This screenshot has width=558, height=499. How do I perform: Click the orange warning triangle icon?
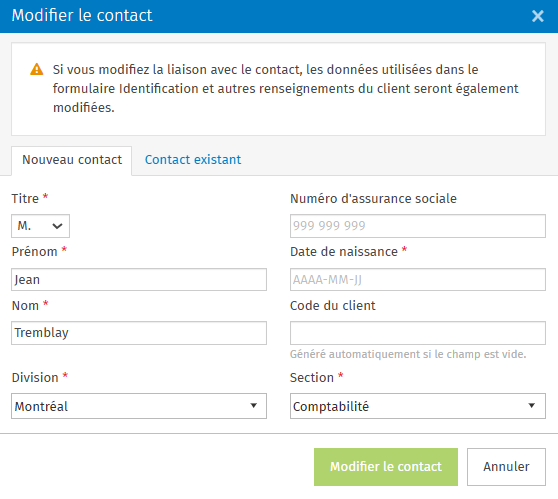pyautogui.click(x=37, y=69)
